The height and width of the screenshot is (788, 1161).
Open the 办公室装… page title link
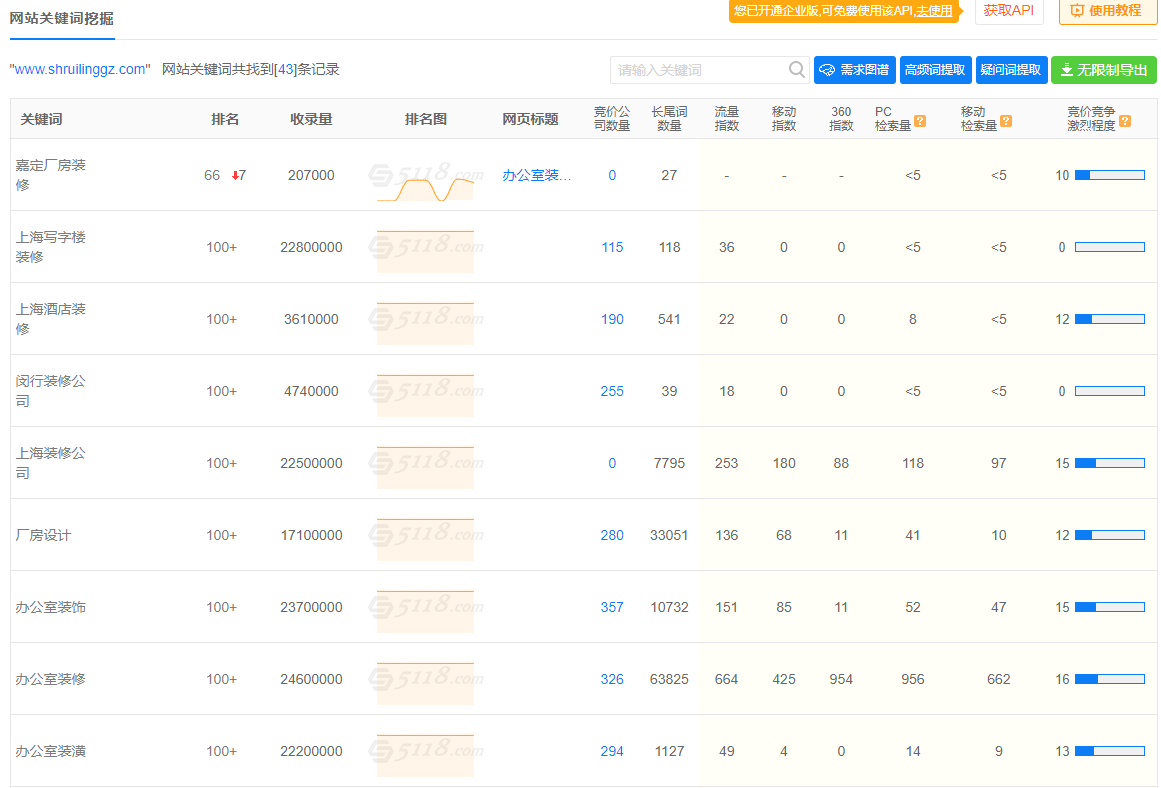[x=537, y=176]
